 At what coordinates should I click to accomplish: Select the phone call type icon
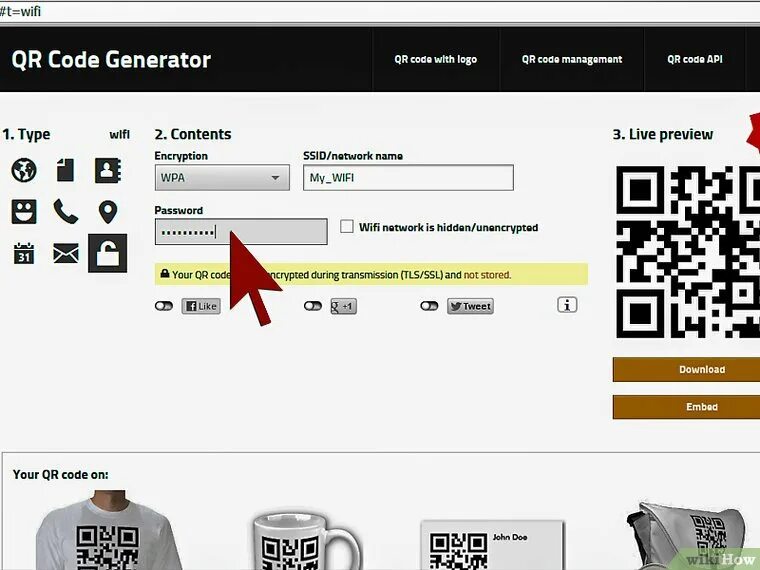[x=65, y=211]
